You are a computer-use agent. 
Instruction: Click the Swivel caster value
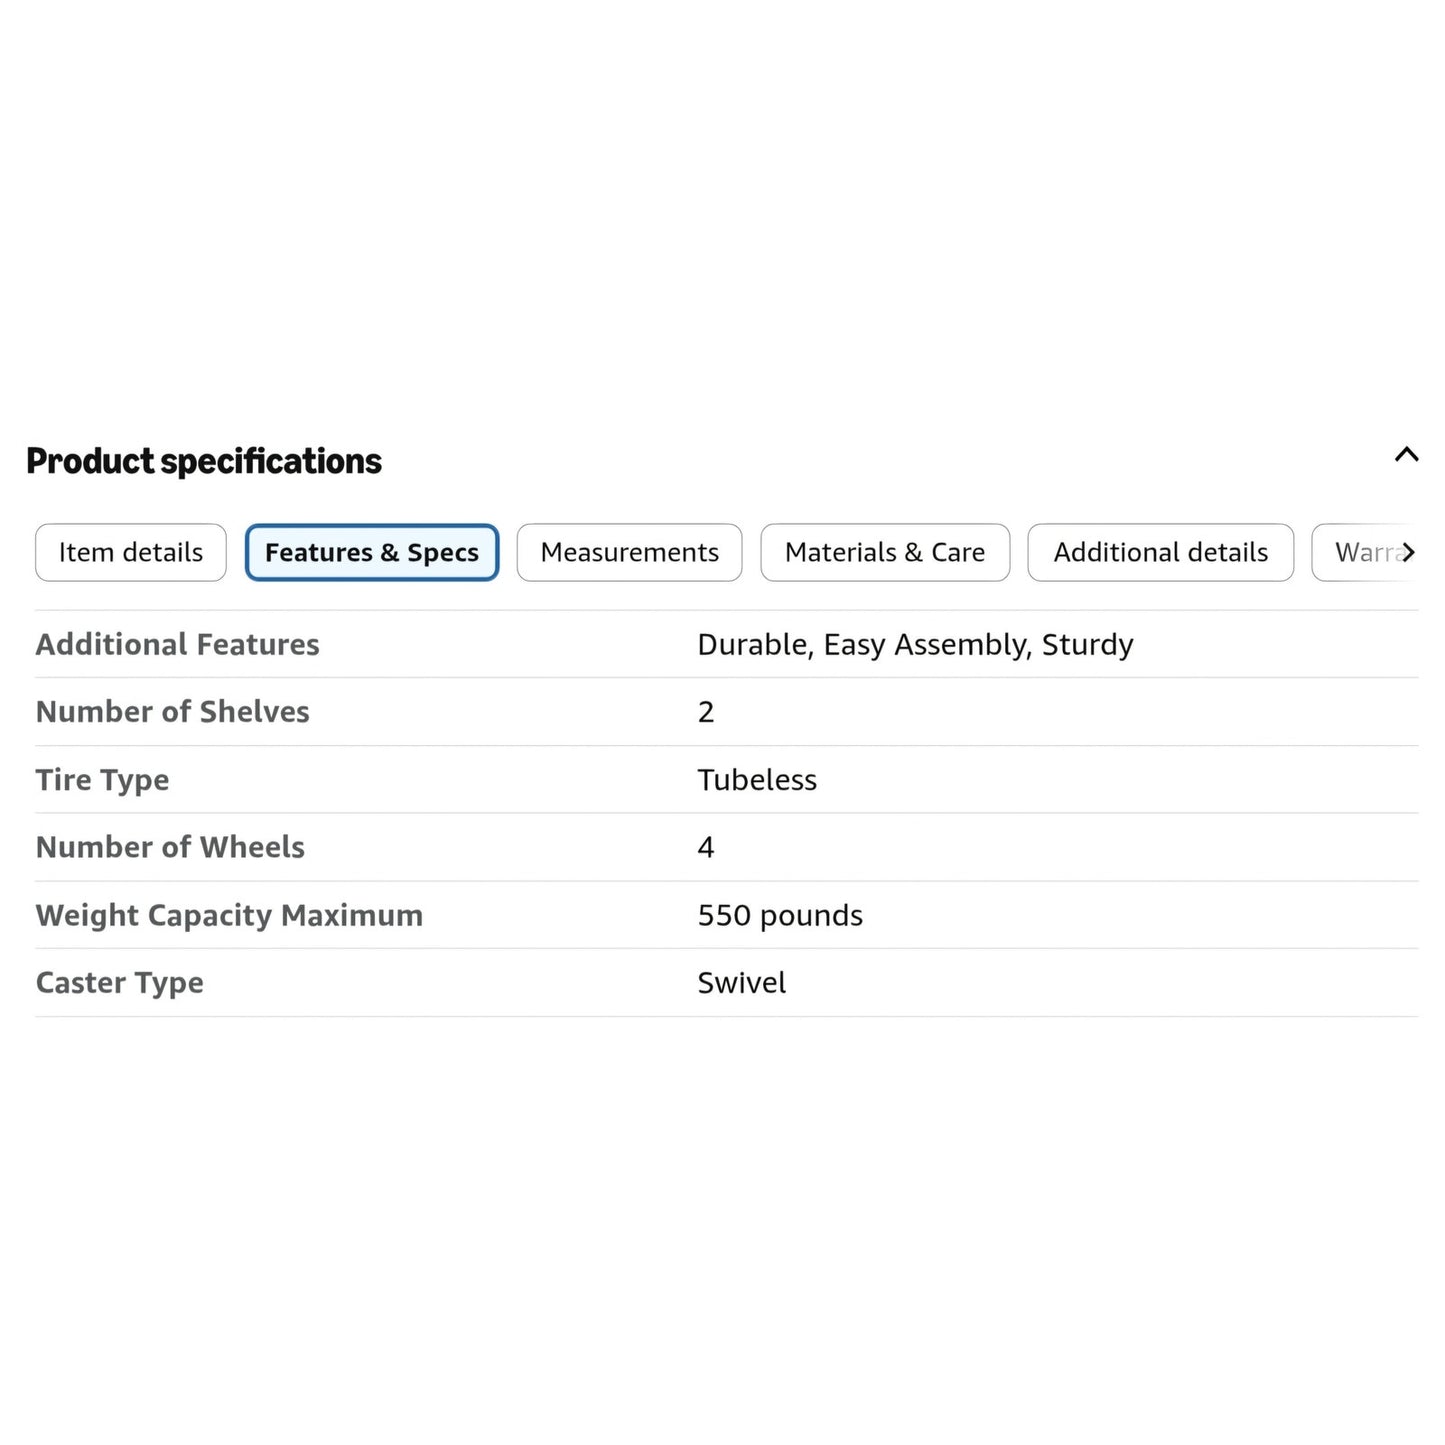[742, 983]
